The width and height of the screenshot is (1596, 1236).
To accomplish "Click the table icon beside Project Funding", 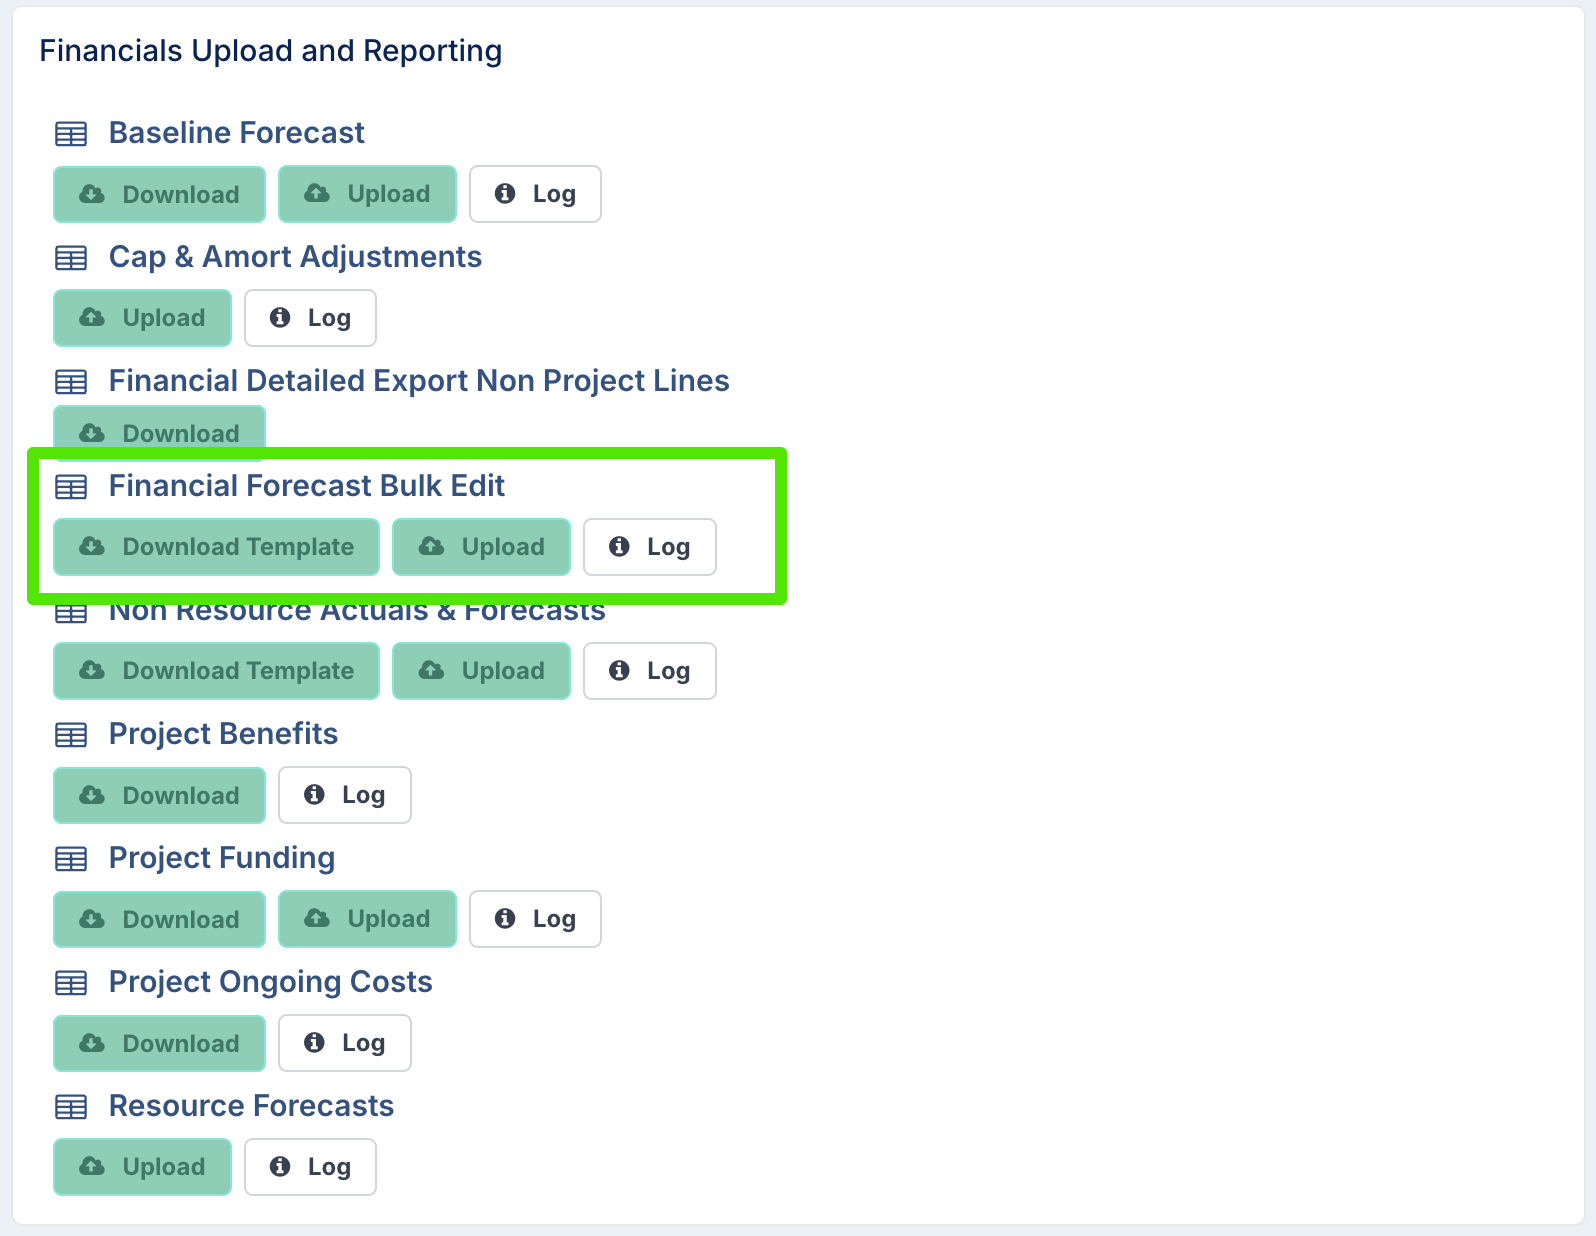I will (x=71, y=859).
